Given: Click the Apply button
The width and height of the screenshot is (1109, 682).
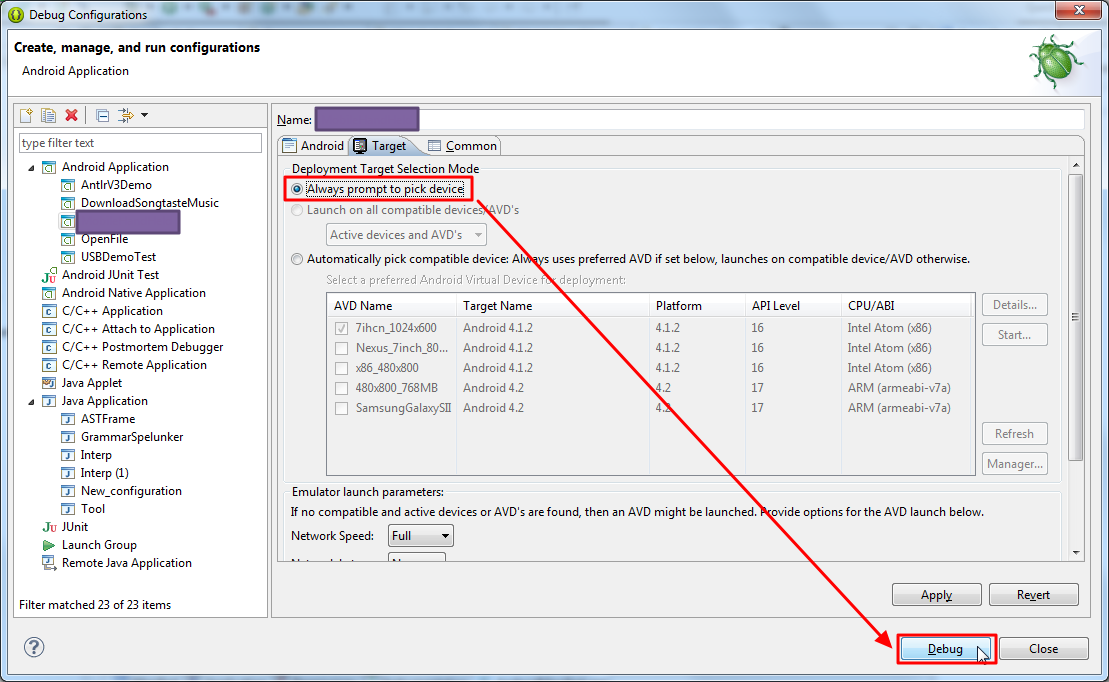Looking at the screenshot, I should pyautogui.click(x=936, y=595).
